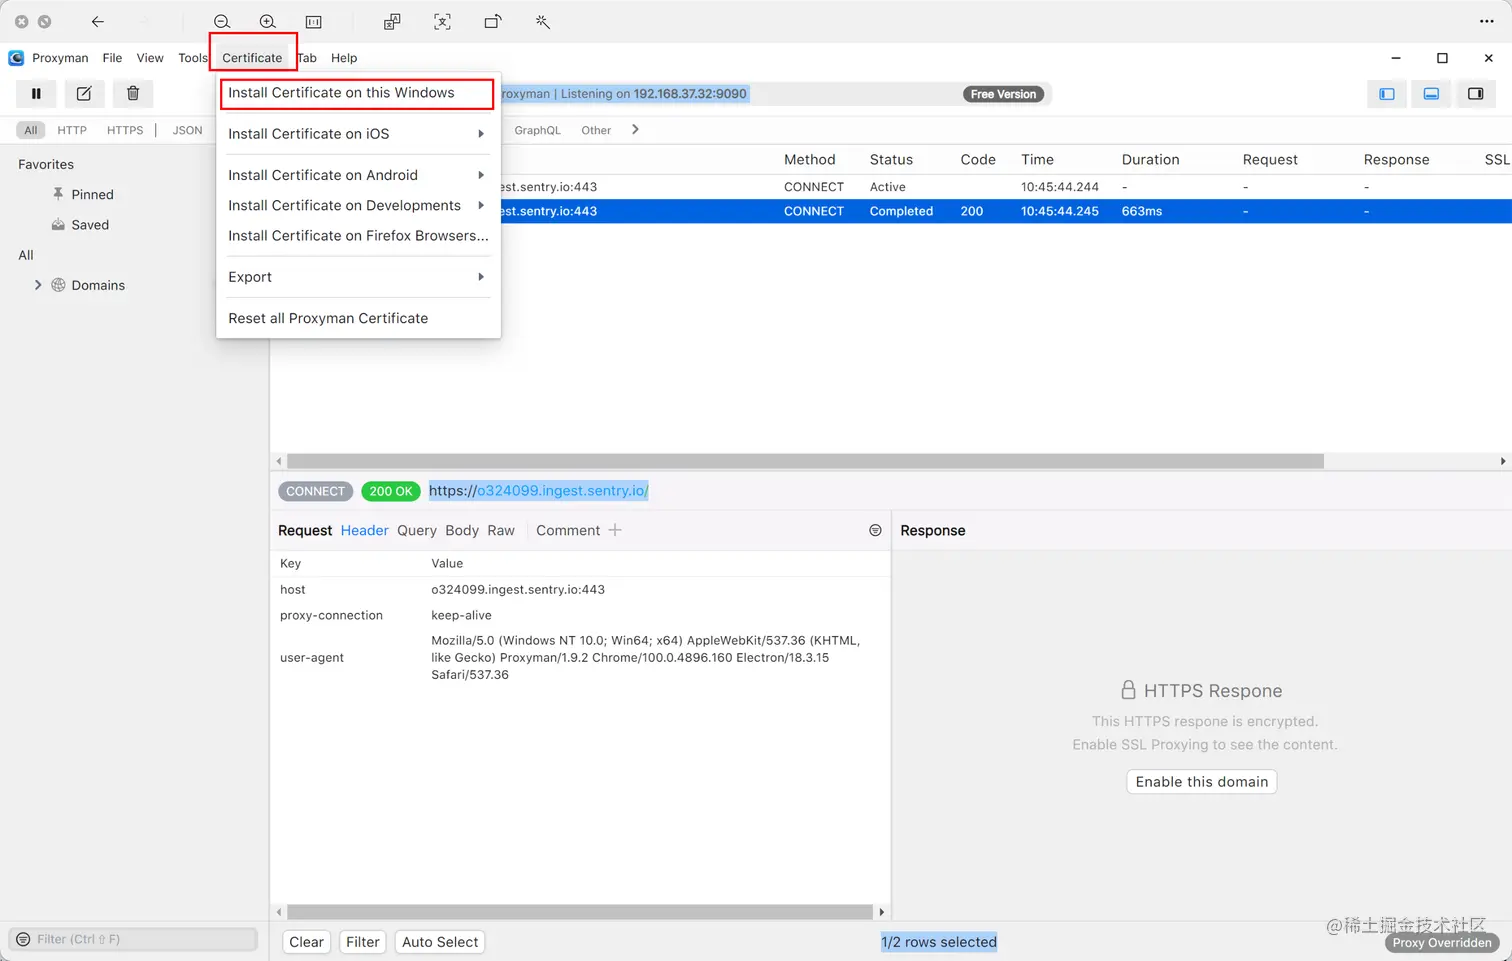
Task: Click the viewer's copy-to-window icon
Action: pyautogui.click(x=392, y=22)
